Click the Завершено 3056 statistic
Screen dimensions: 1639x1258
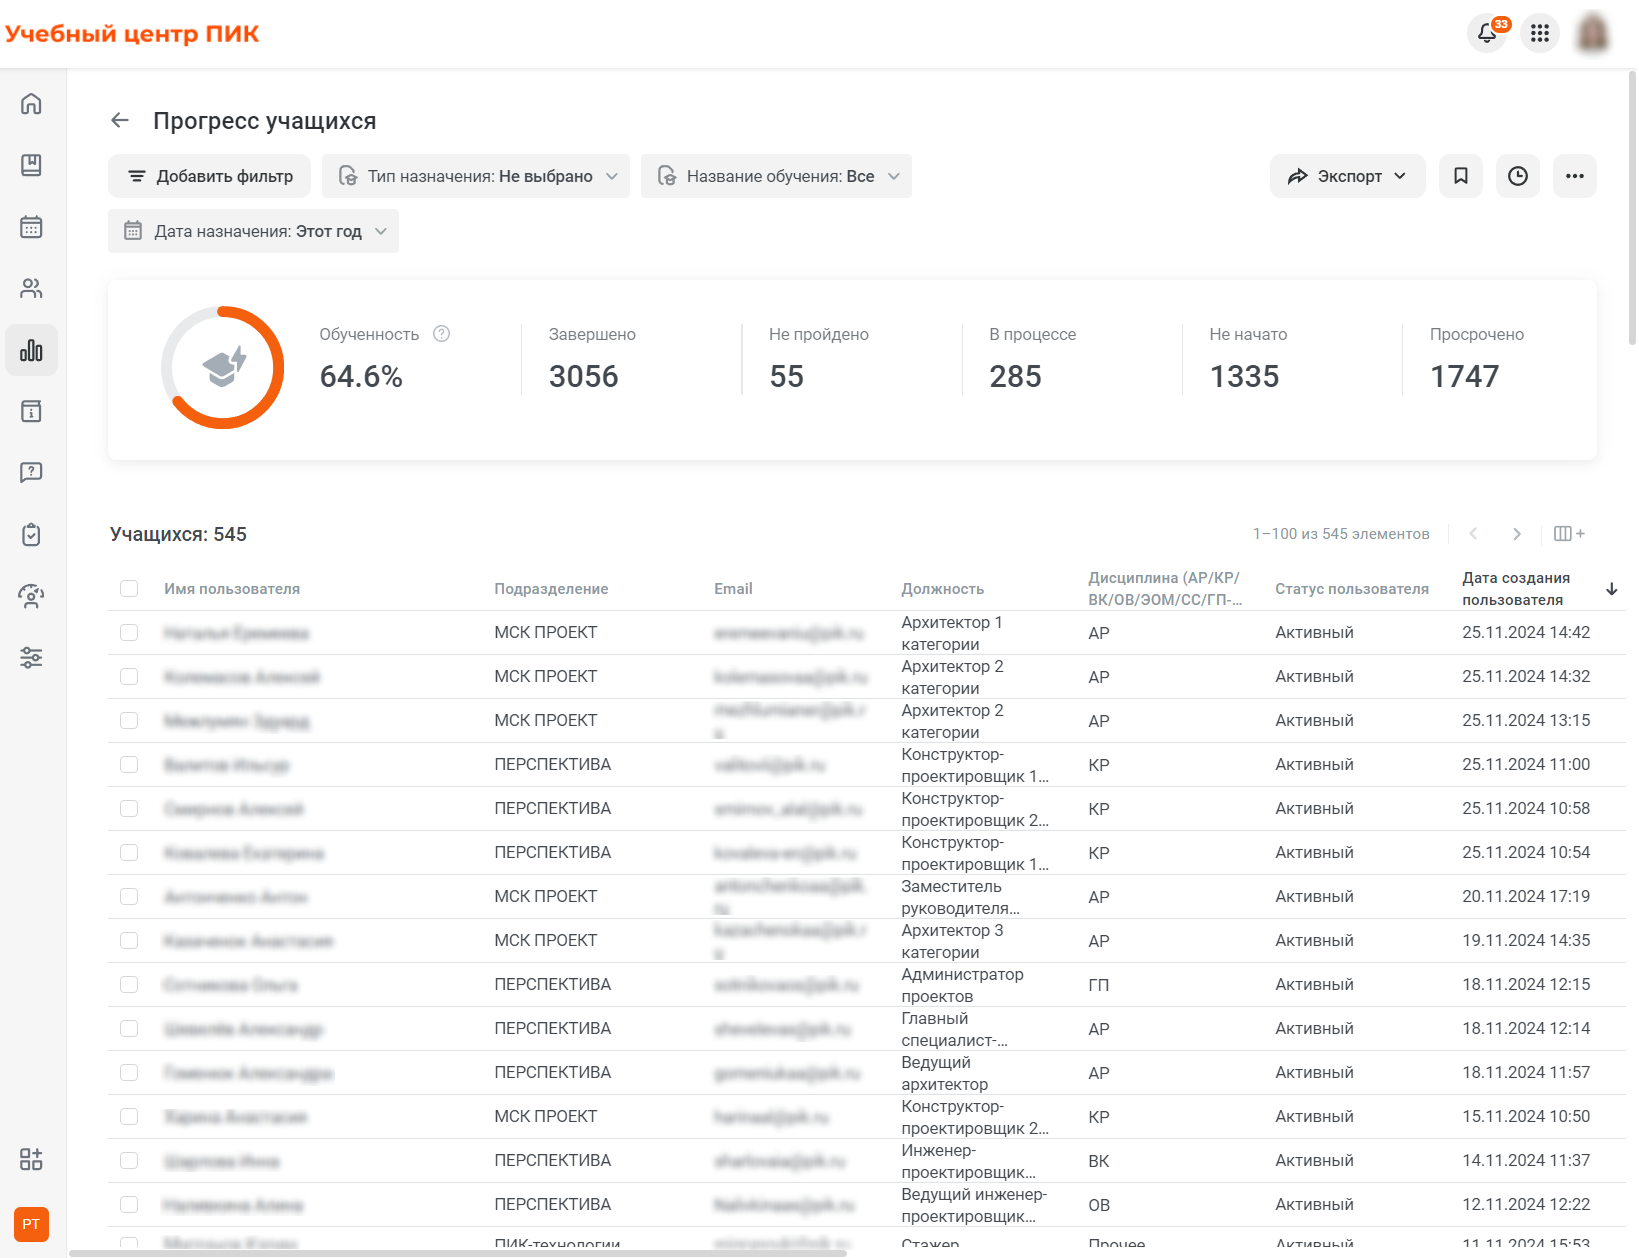[592, 360]
